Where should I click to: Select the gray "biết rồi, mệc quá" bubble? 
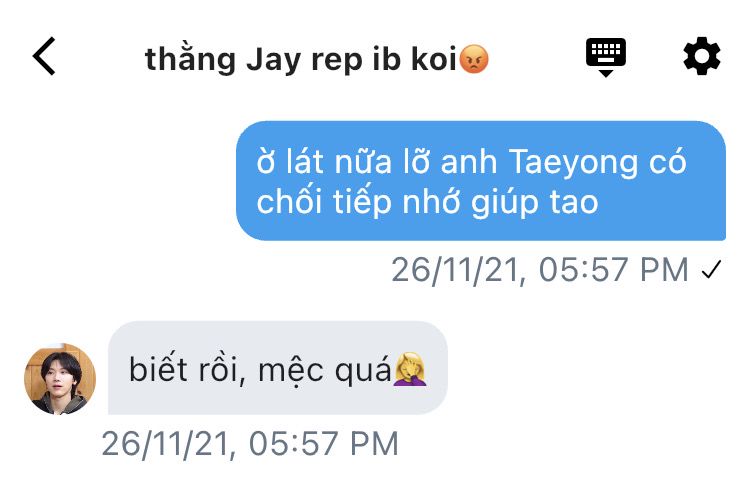click(278, 367)
